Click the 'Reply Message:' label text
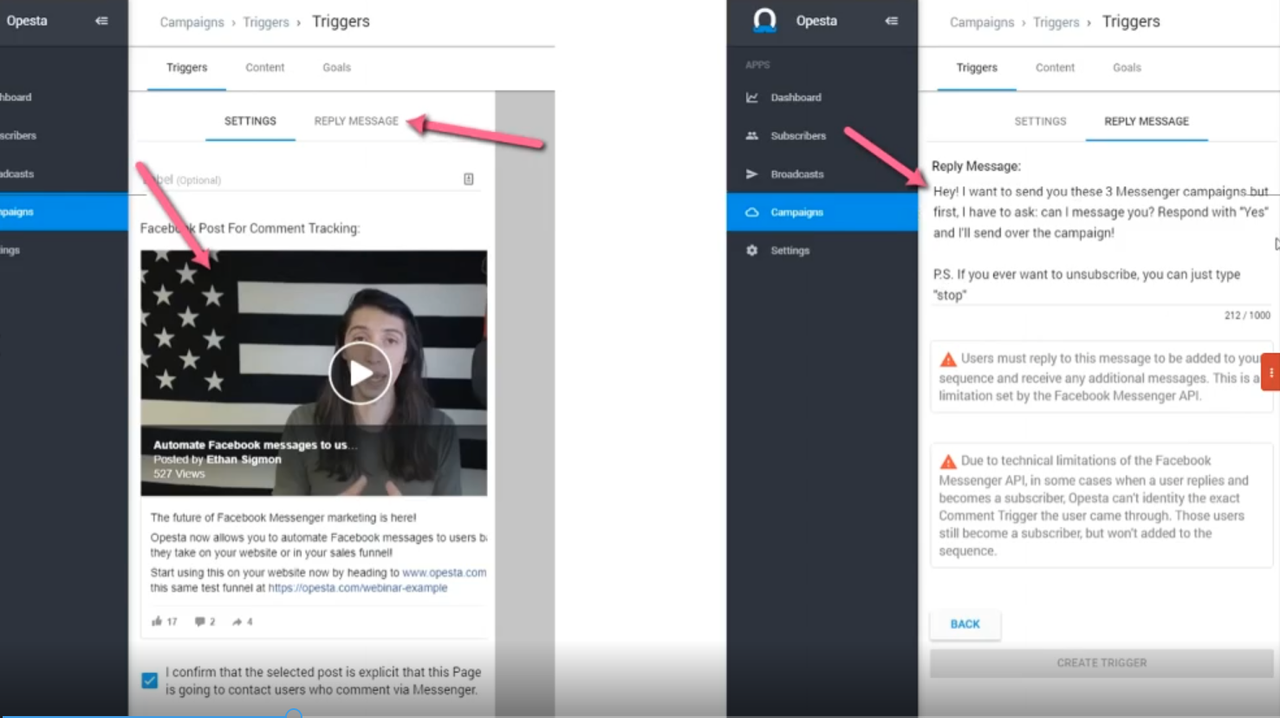 tap(976, 167)
